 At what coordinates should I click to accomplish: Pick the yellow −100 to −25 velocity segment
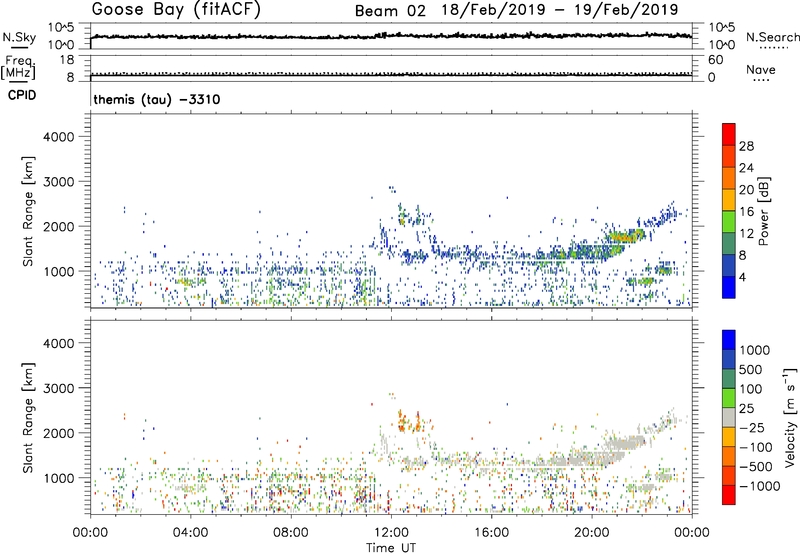click(x=729, y=437)
